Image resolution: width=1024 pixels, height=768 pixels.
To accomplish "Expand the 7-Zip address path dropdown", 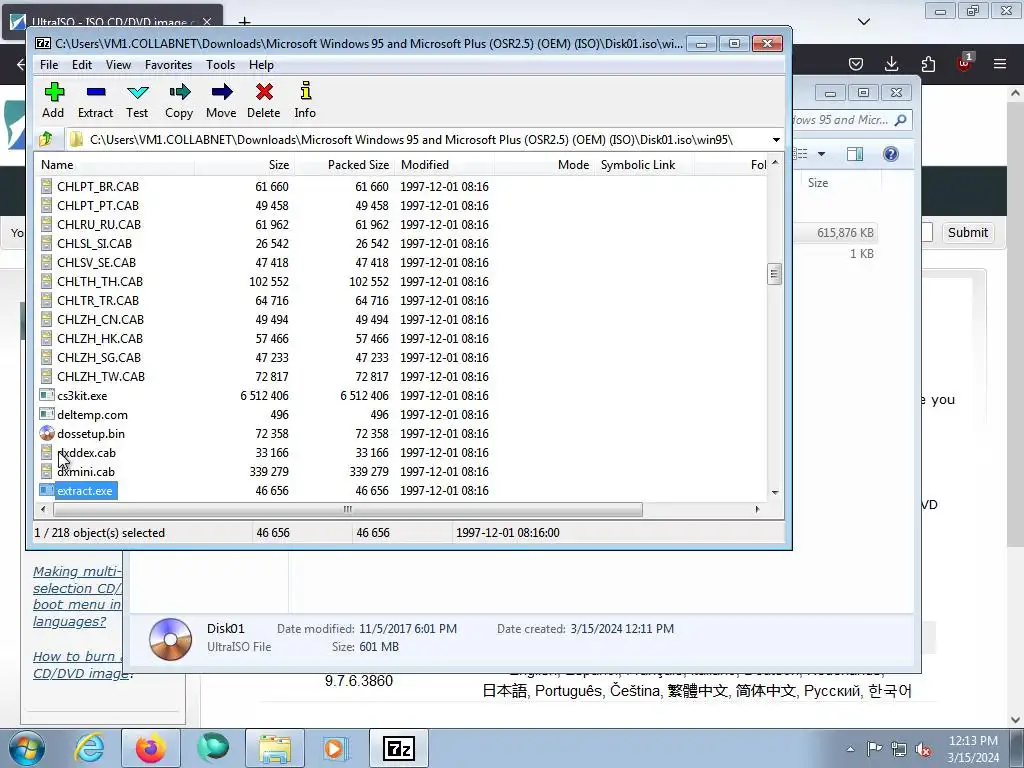I will pyautogui.click(x=776, y=140).
